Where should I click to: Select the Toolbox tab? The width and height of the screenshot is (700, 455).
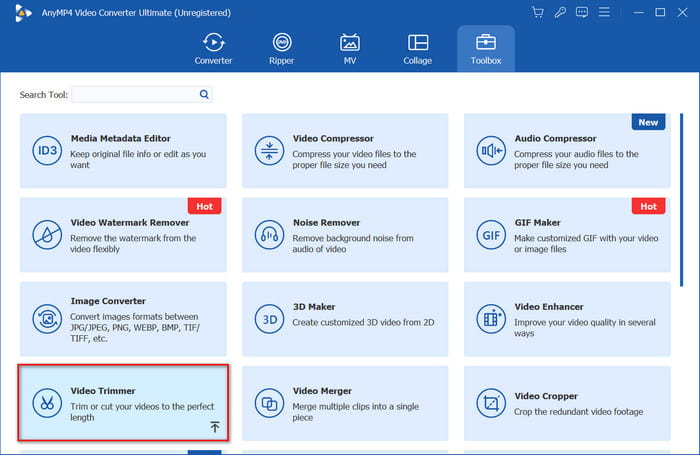[x=486, y=49]
